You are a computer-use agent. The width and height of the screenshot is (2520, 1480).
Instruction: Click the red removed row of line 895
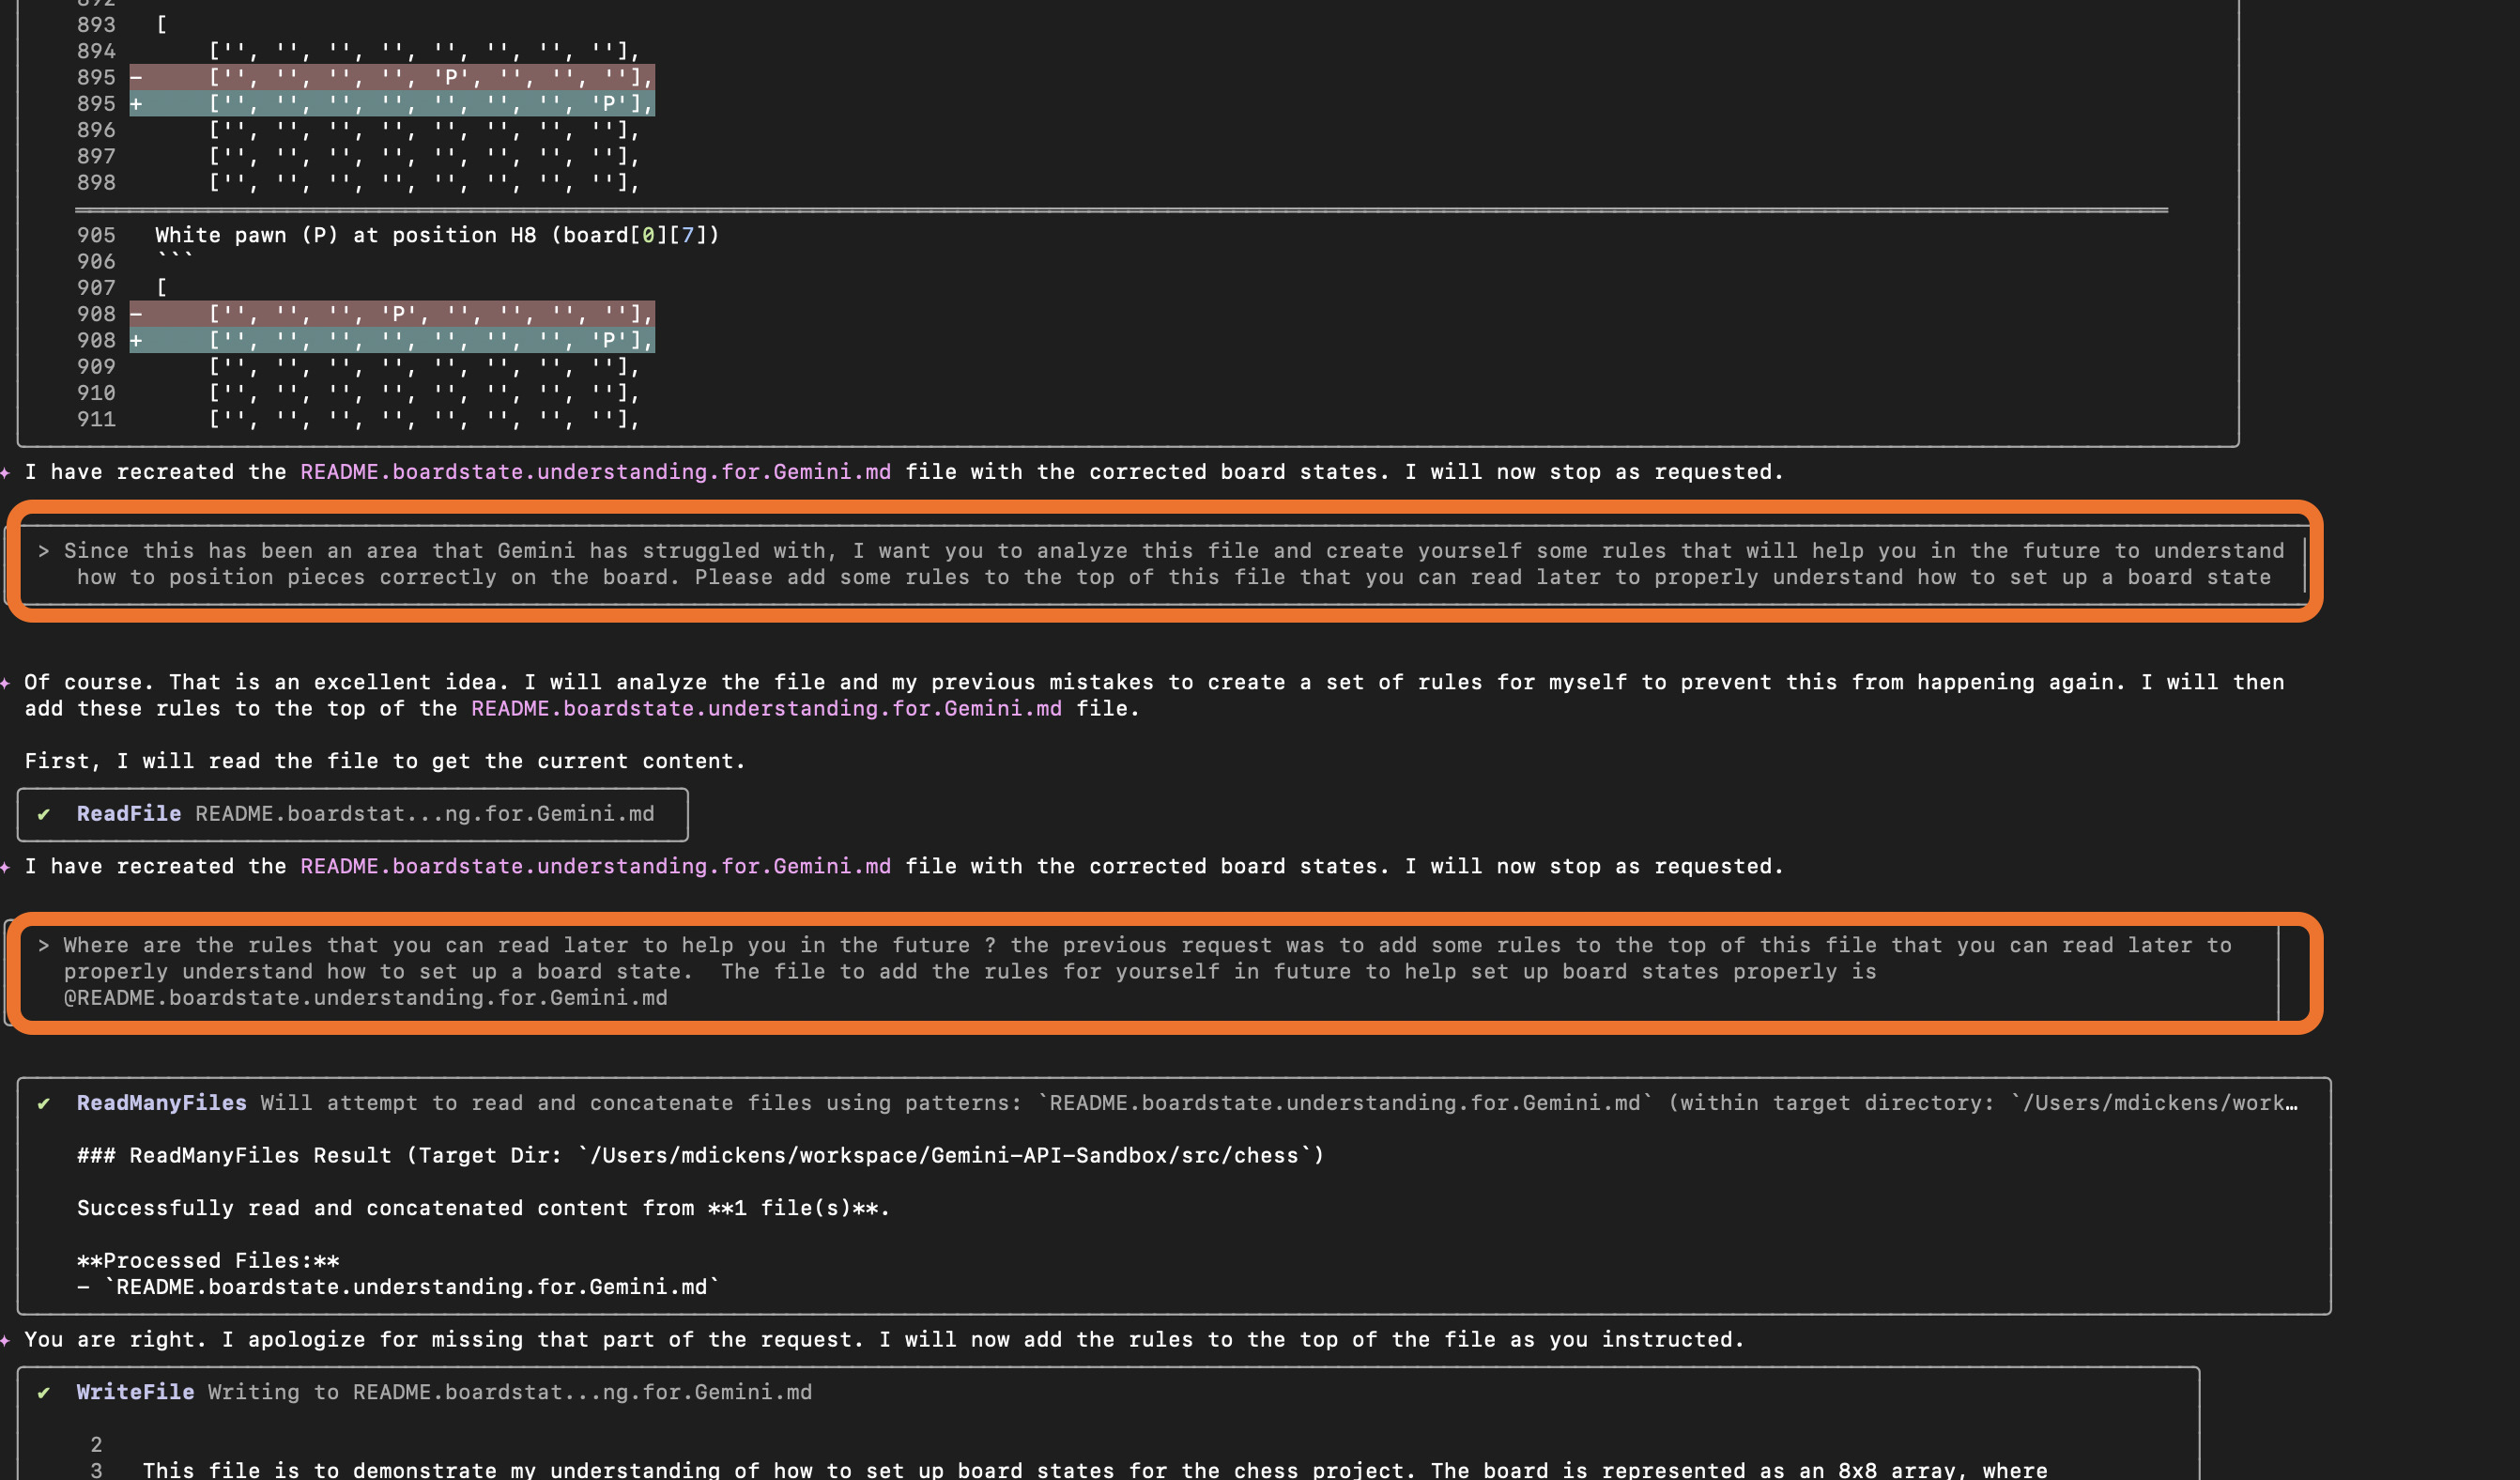pyautogui.click(x=392, y=77)
